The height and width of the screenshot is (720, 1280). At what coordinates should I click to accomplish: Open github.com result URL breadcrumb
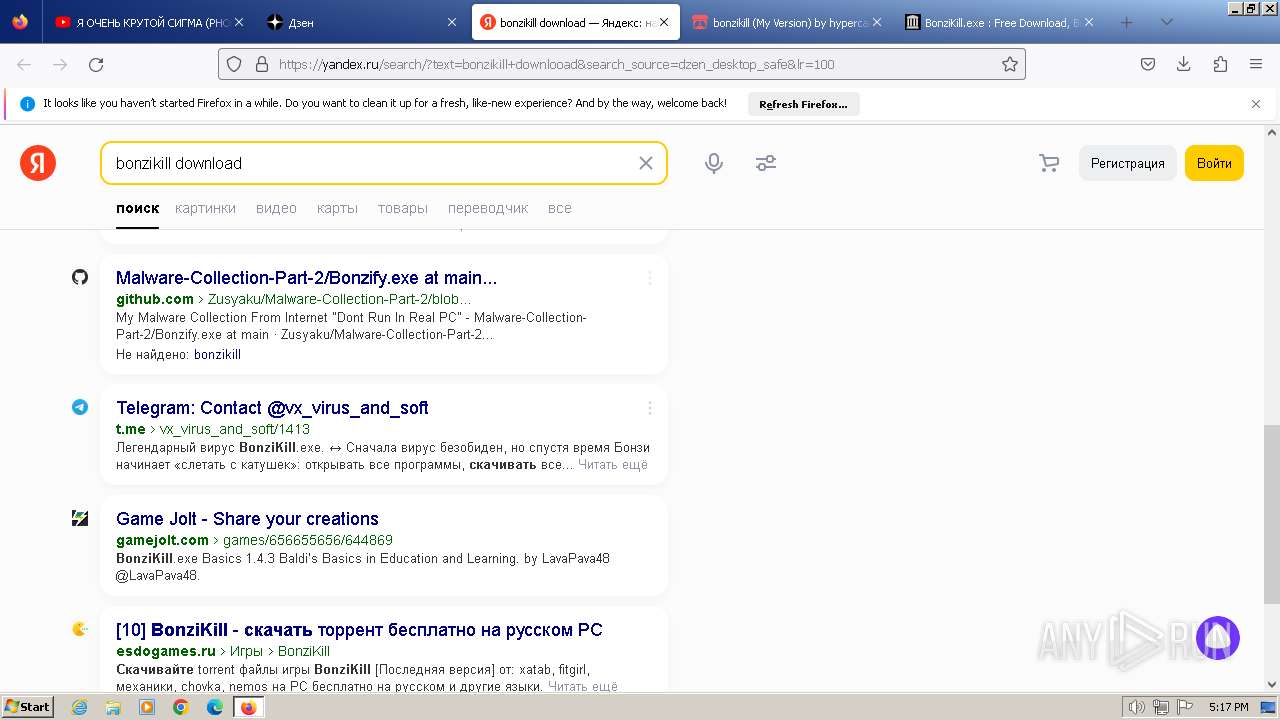[293, 299]
